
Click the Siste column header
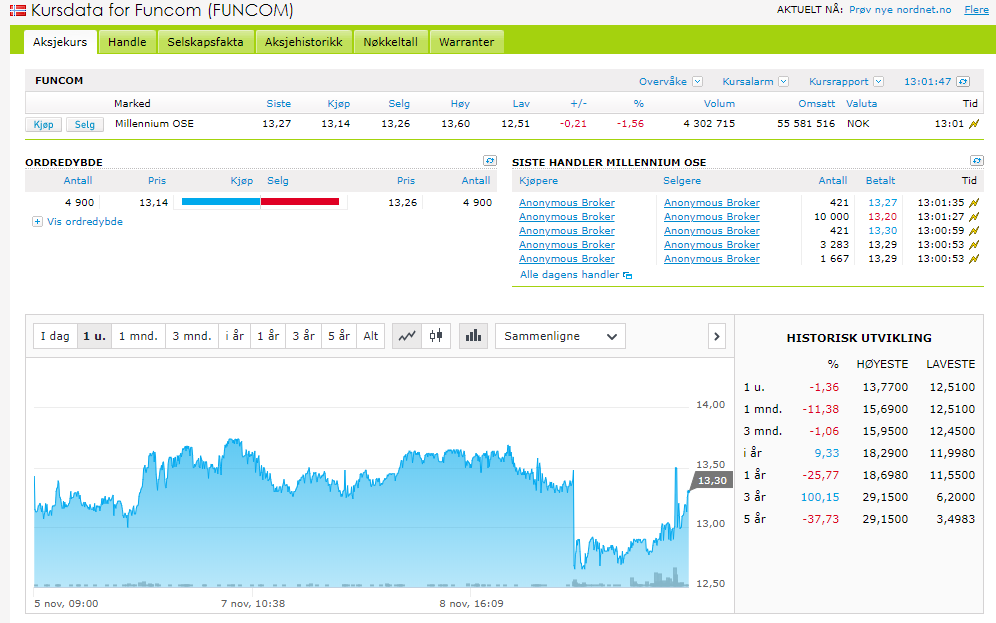279,104
